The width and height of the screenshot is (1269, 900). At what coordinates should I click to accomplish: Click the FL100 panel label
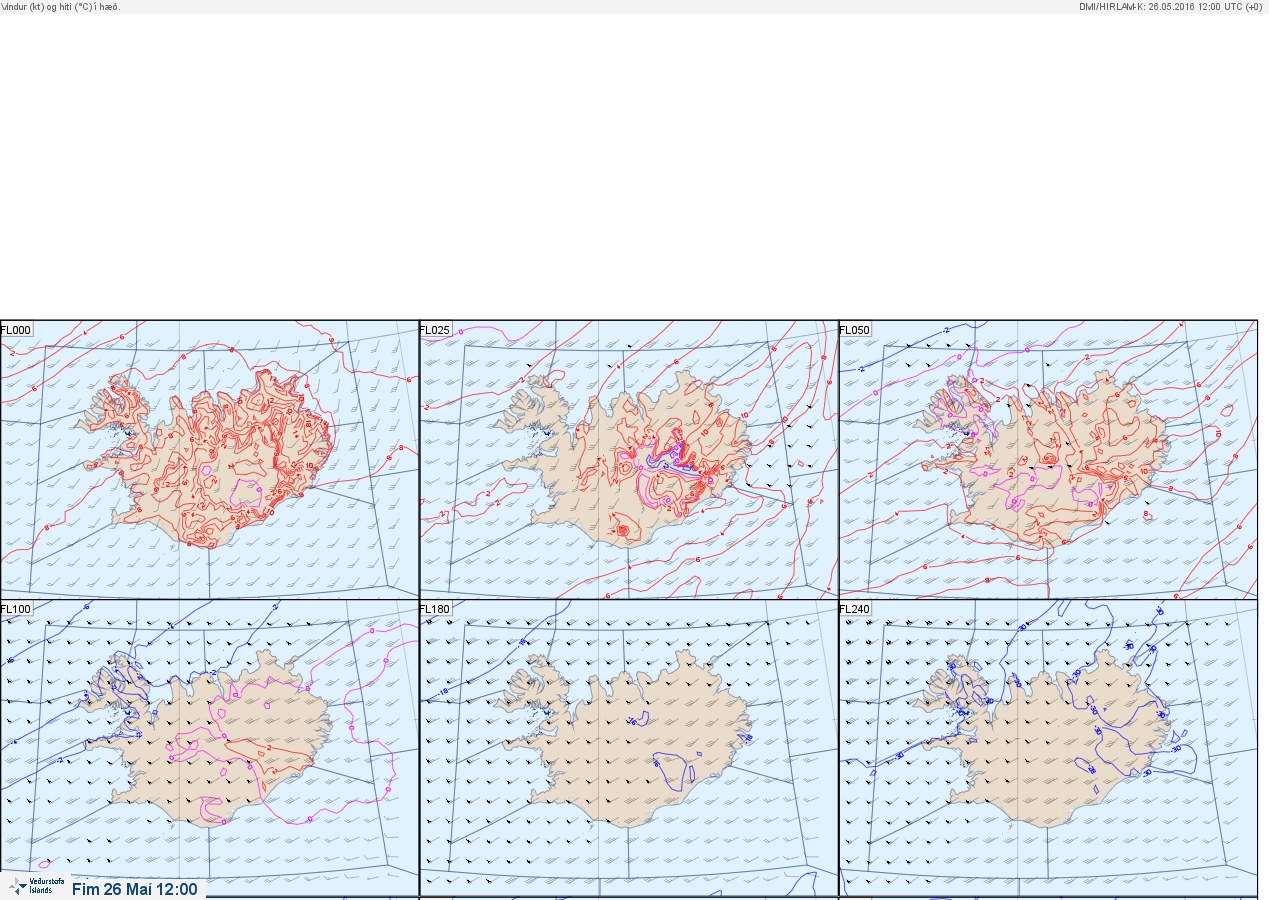point(17,609)
